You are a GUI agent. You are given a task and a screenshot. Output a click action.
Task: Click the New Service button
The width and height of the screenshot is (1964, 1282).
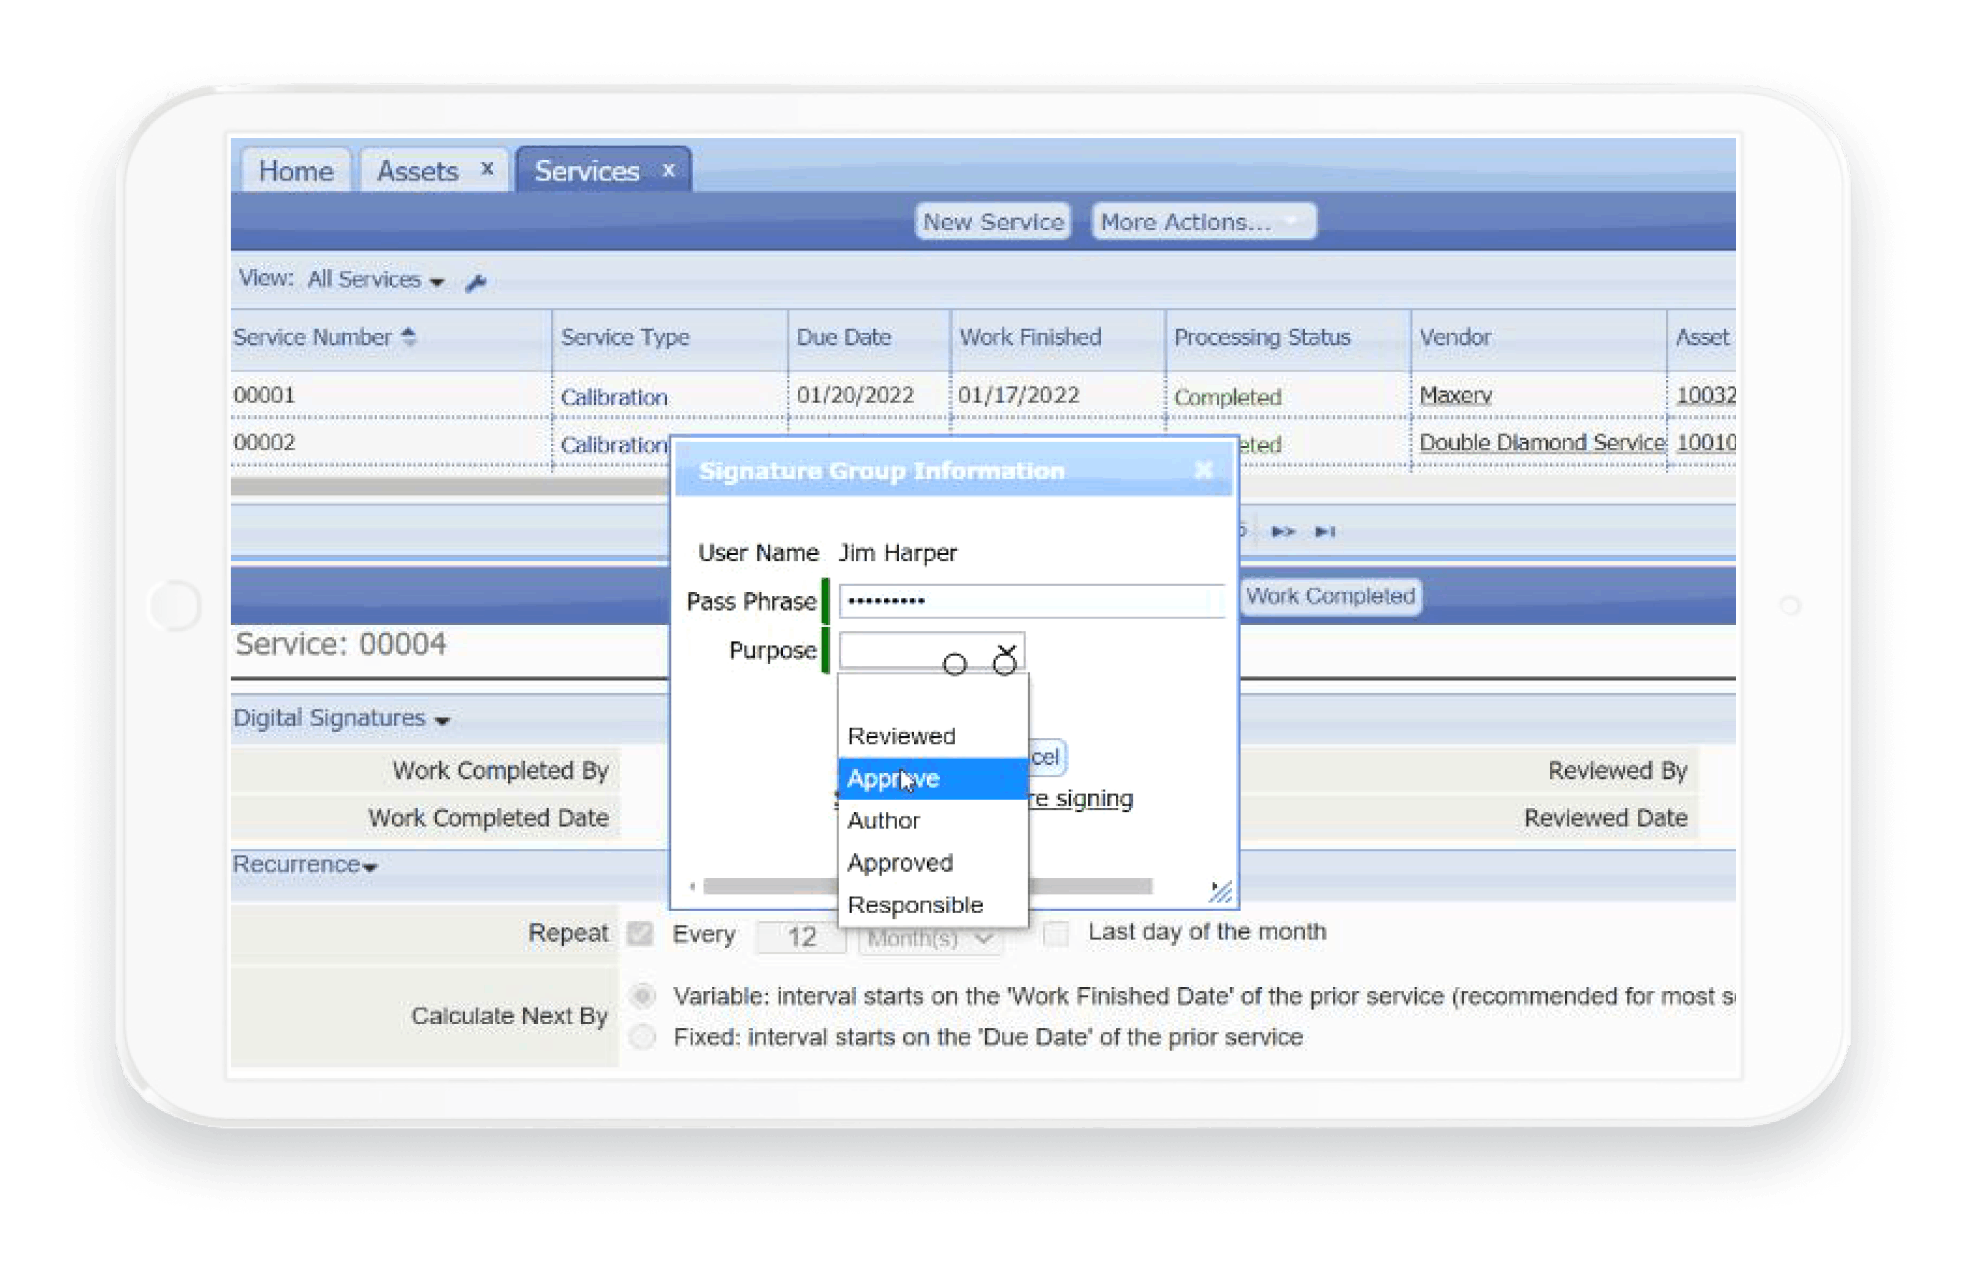coord(993,222)
